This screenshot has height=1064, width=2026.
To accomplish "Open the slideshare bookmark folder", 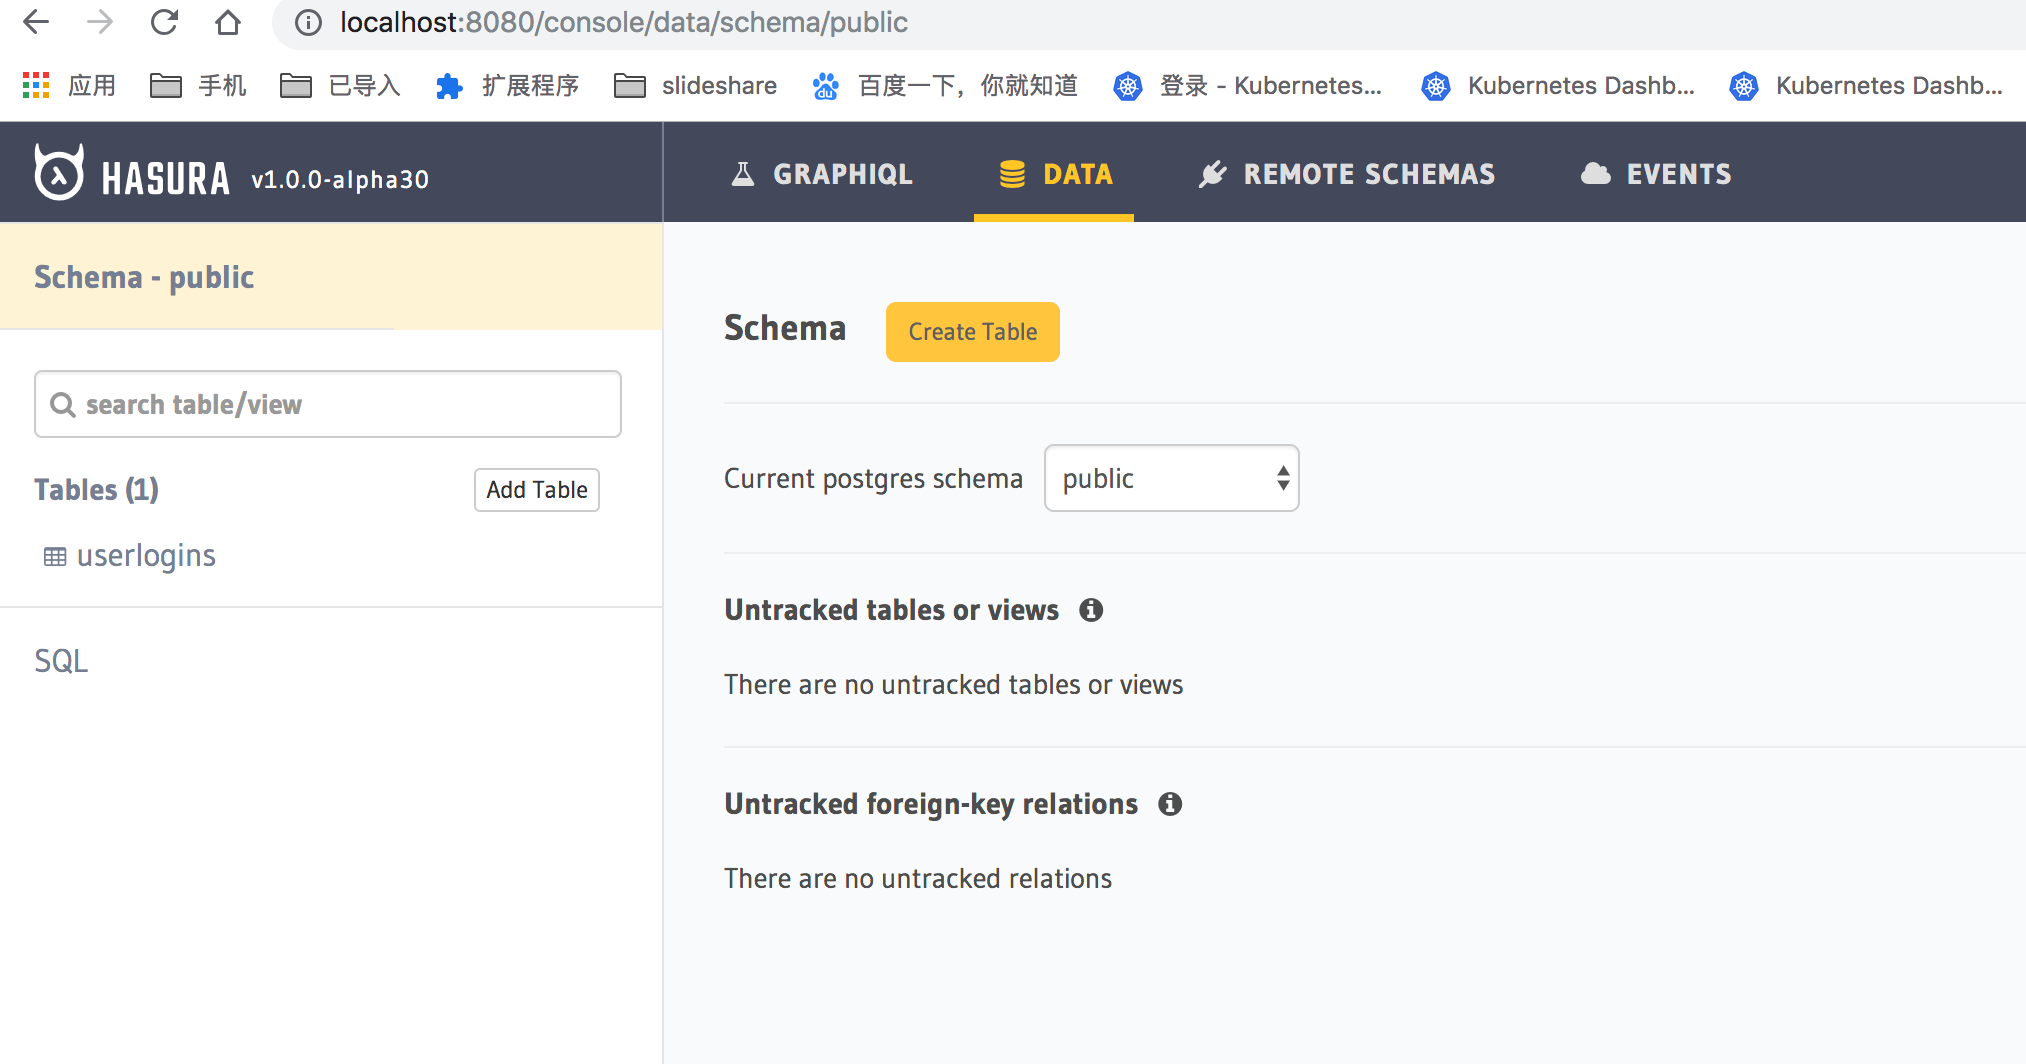I will click(695, 85).
